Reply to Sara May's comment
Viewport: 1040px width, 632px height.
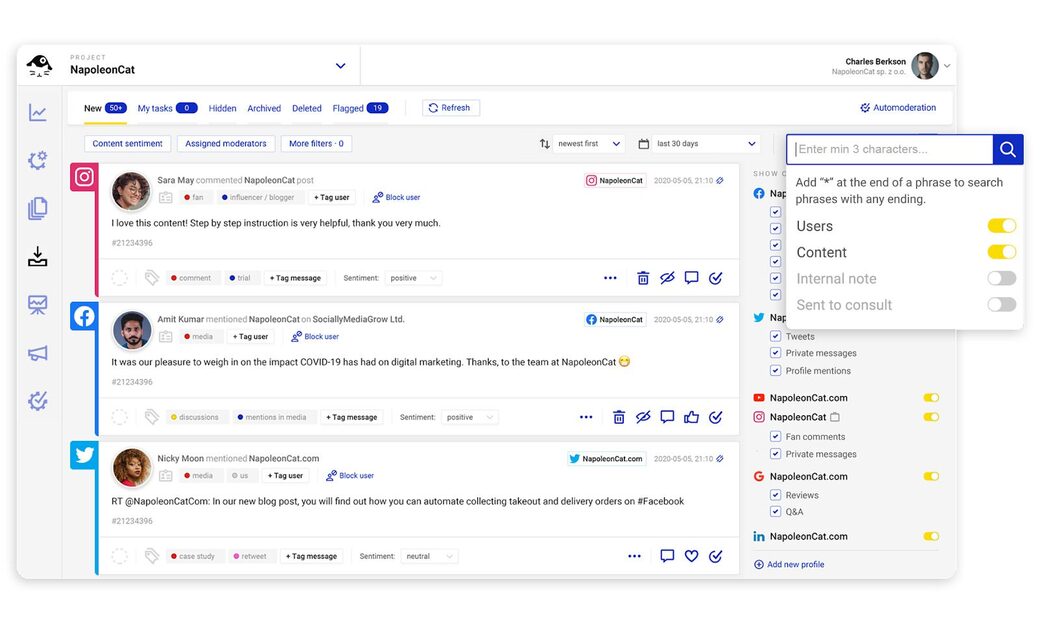(691, 277)
